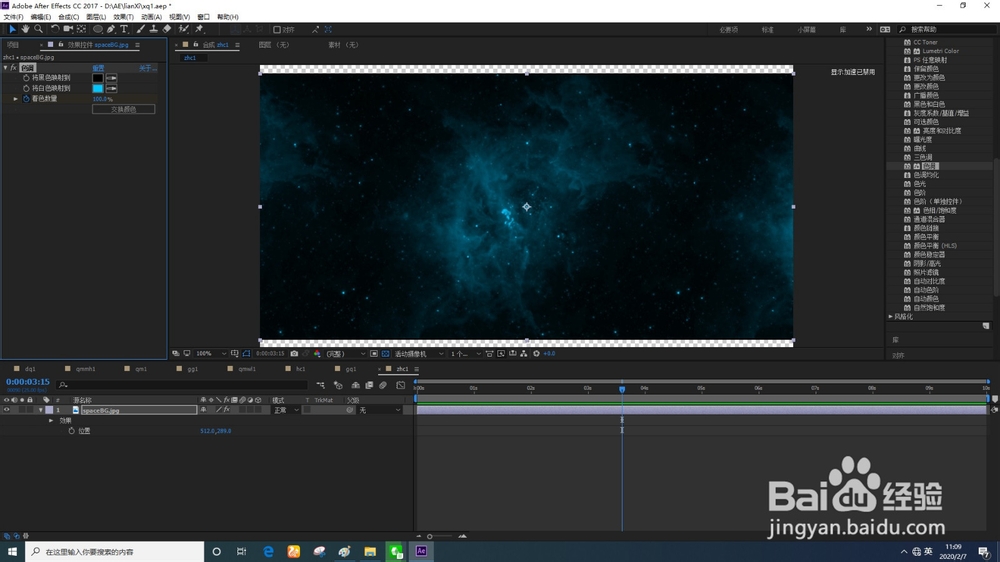1000x562 pixels.
Task: Switch to the dq1 timeline tab
Action: [x=30, y=369]
